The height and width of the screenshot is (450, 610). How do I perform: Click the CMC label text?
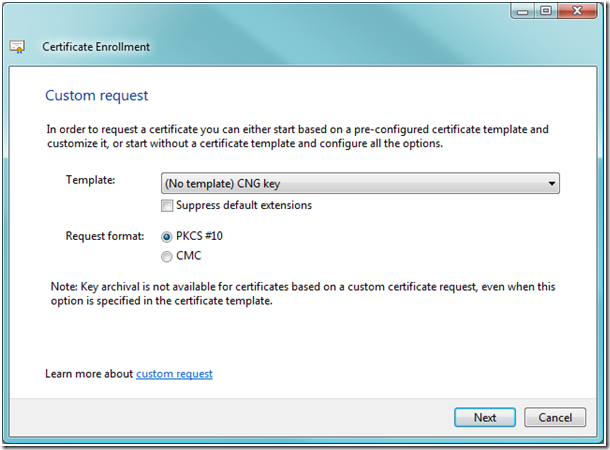[x=189, y=256]
